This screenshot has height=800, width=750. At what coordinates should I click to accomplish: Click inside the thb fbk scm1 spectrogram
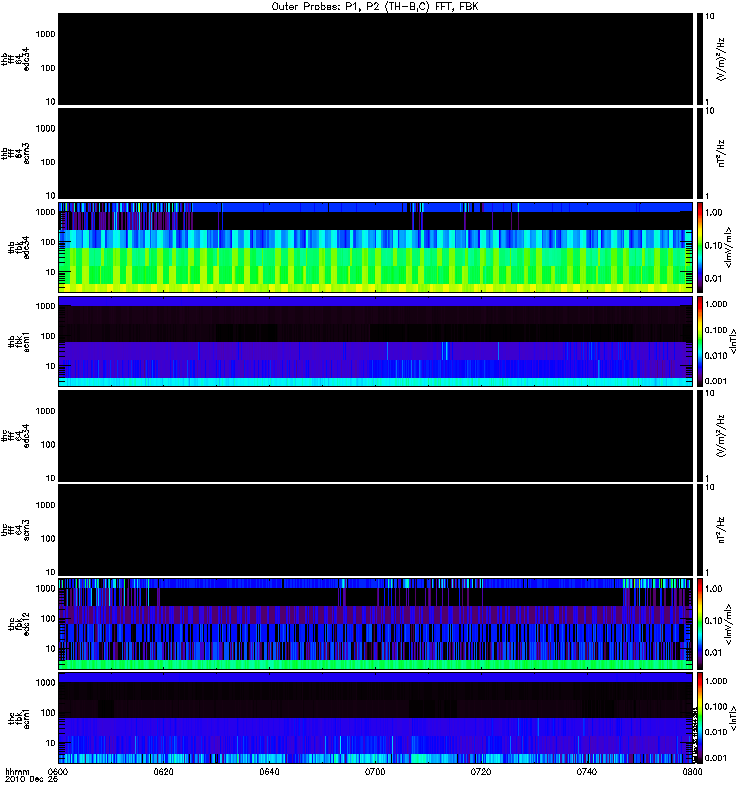pyautogui.click(x=375, y=341)
